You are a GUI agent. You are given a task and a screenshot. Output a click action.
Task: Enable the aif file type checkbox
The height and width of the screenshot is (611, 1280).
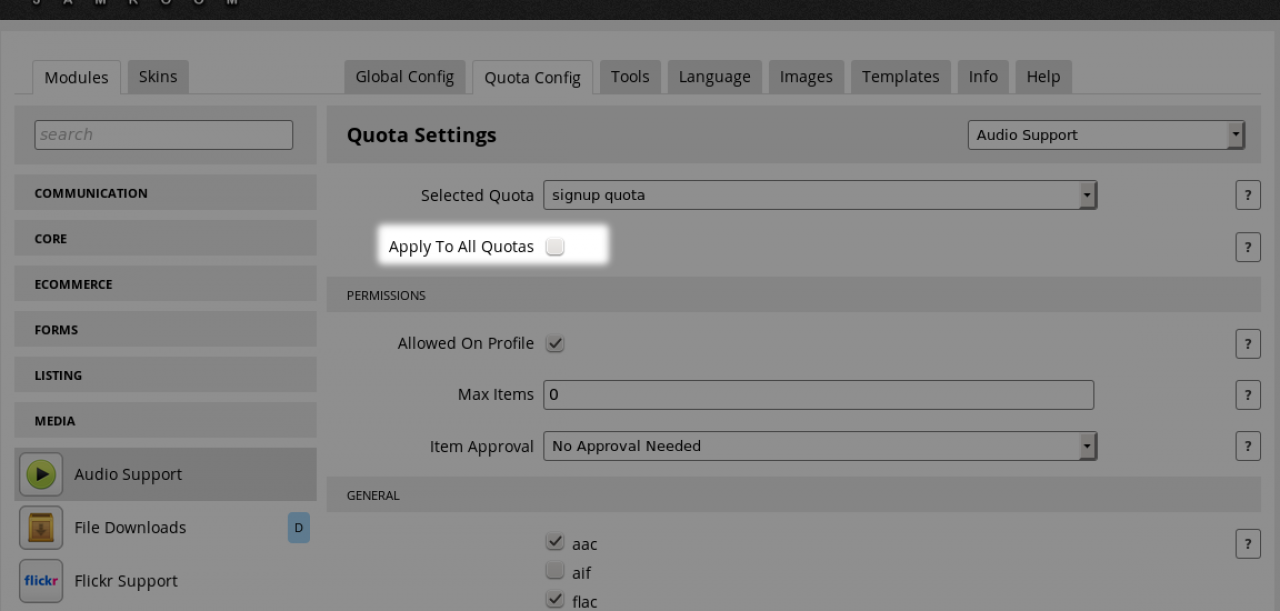tap(555, 572)
